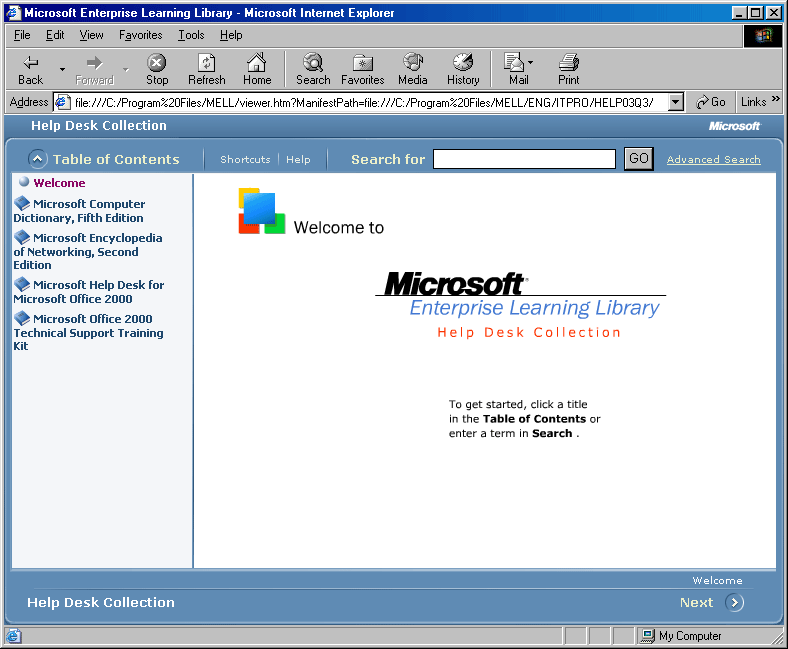Click the Print toolbar icon
Screen dimensions: 788x649
569,62
